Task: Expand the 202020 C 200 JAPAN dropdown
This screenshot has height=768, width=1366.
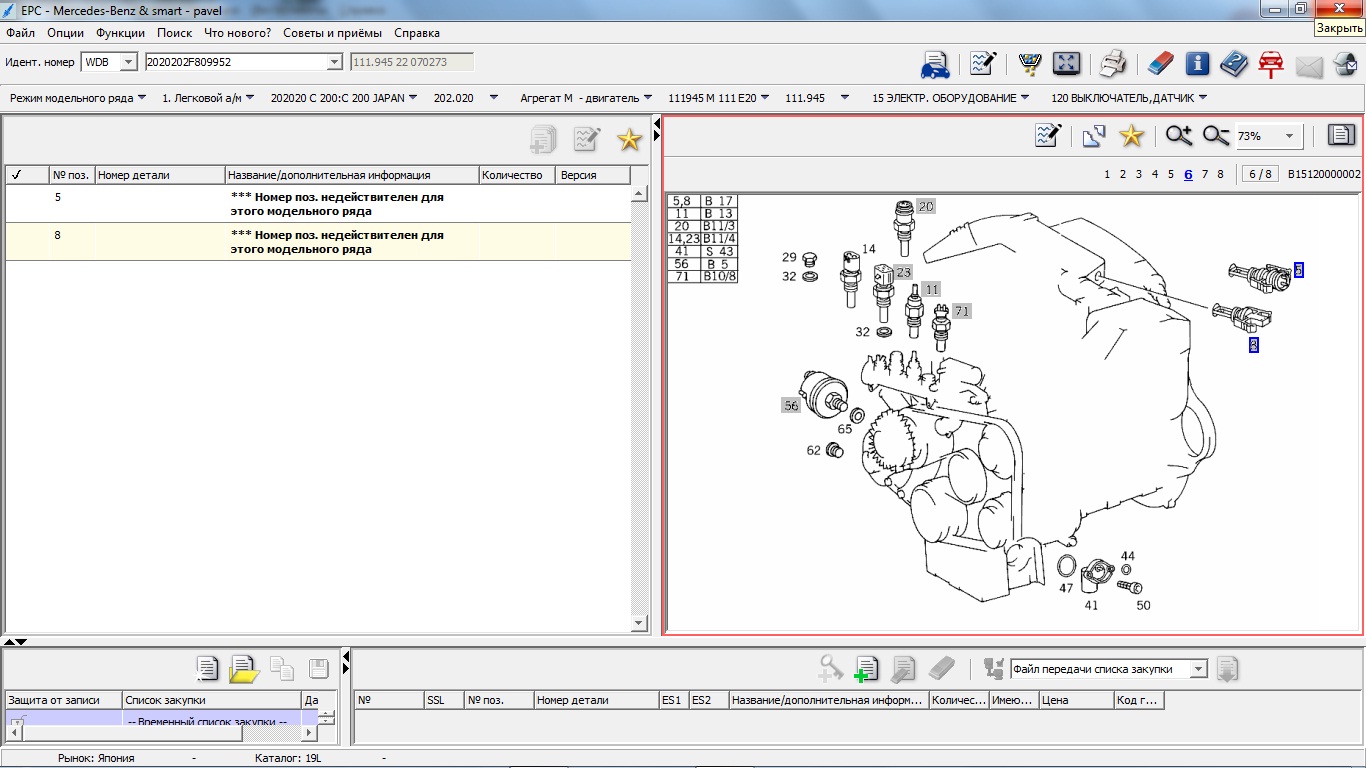Action: [413, 98]
